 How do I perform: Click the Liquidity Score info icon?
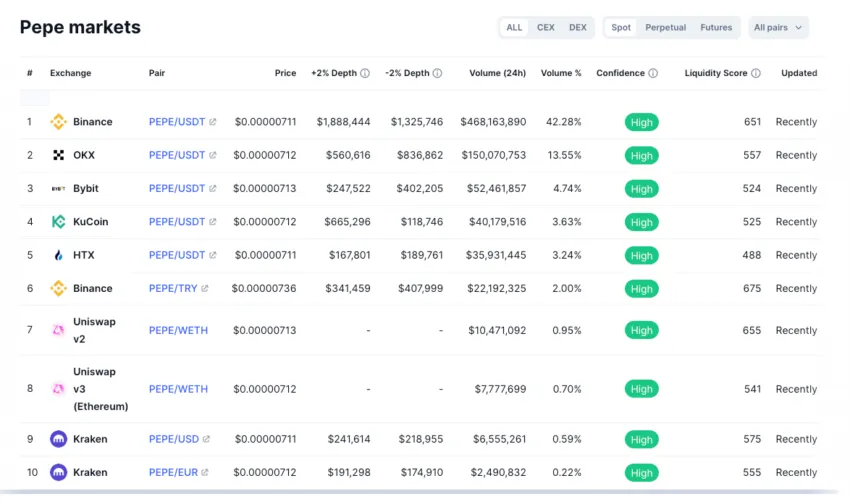756,73
